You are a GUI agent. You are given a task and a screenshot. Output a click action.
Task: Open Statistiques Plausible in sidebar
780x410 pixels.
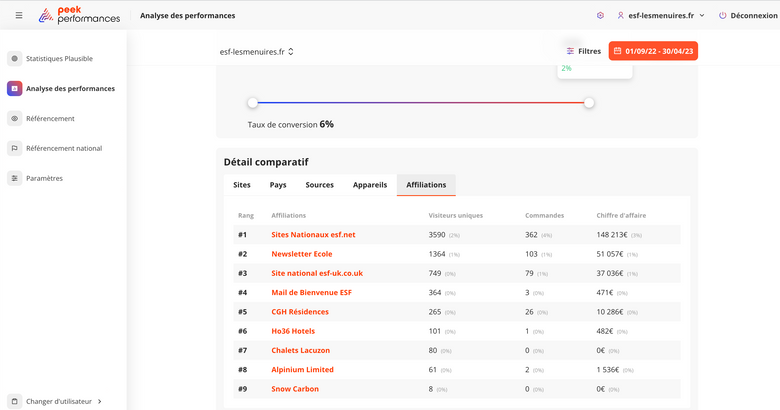[x=59, y=58]
